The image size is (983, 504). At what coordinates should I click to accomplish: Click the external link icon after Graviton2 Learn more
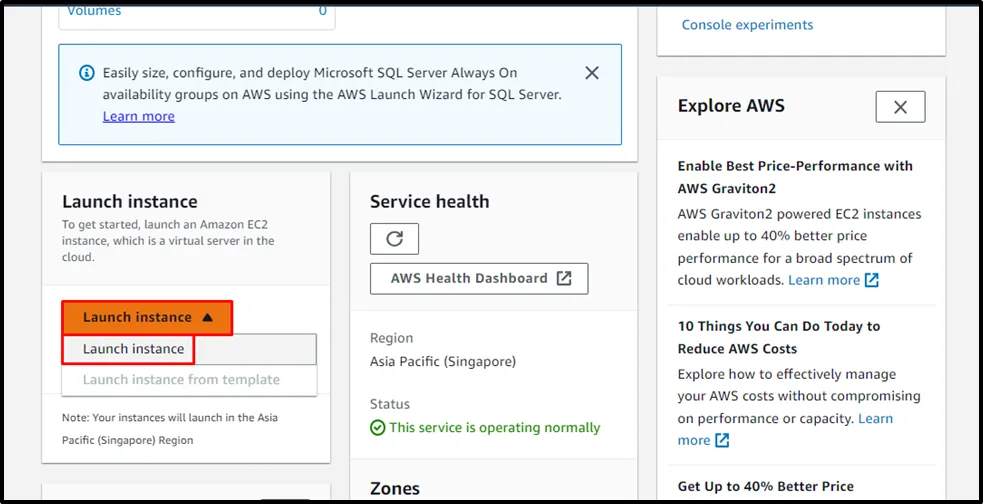click(871, 281)
